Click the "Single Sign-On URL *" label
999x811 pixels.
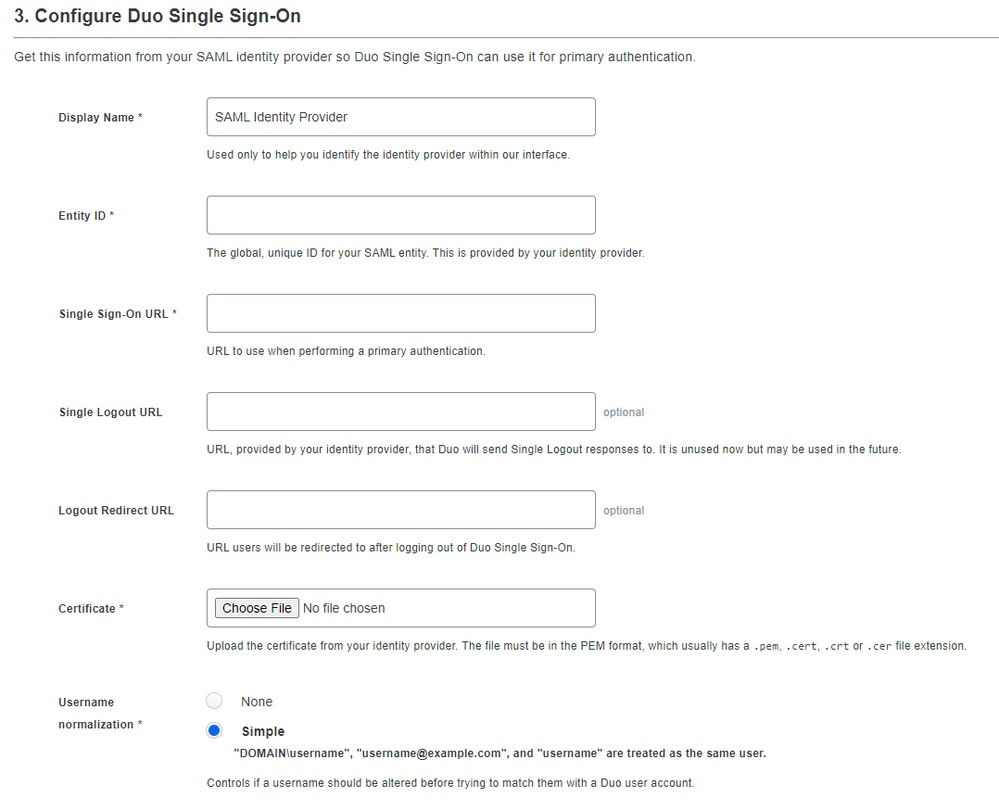118,314
